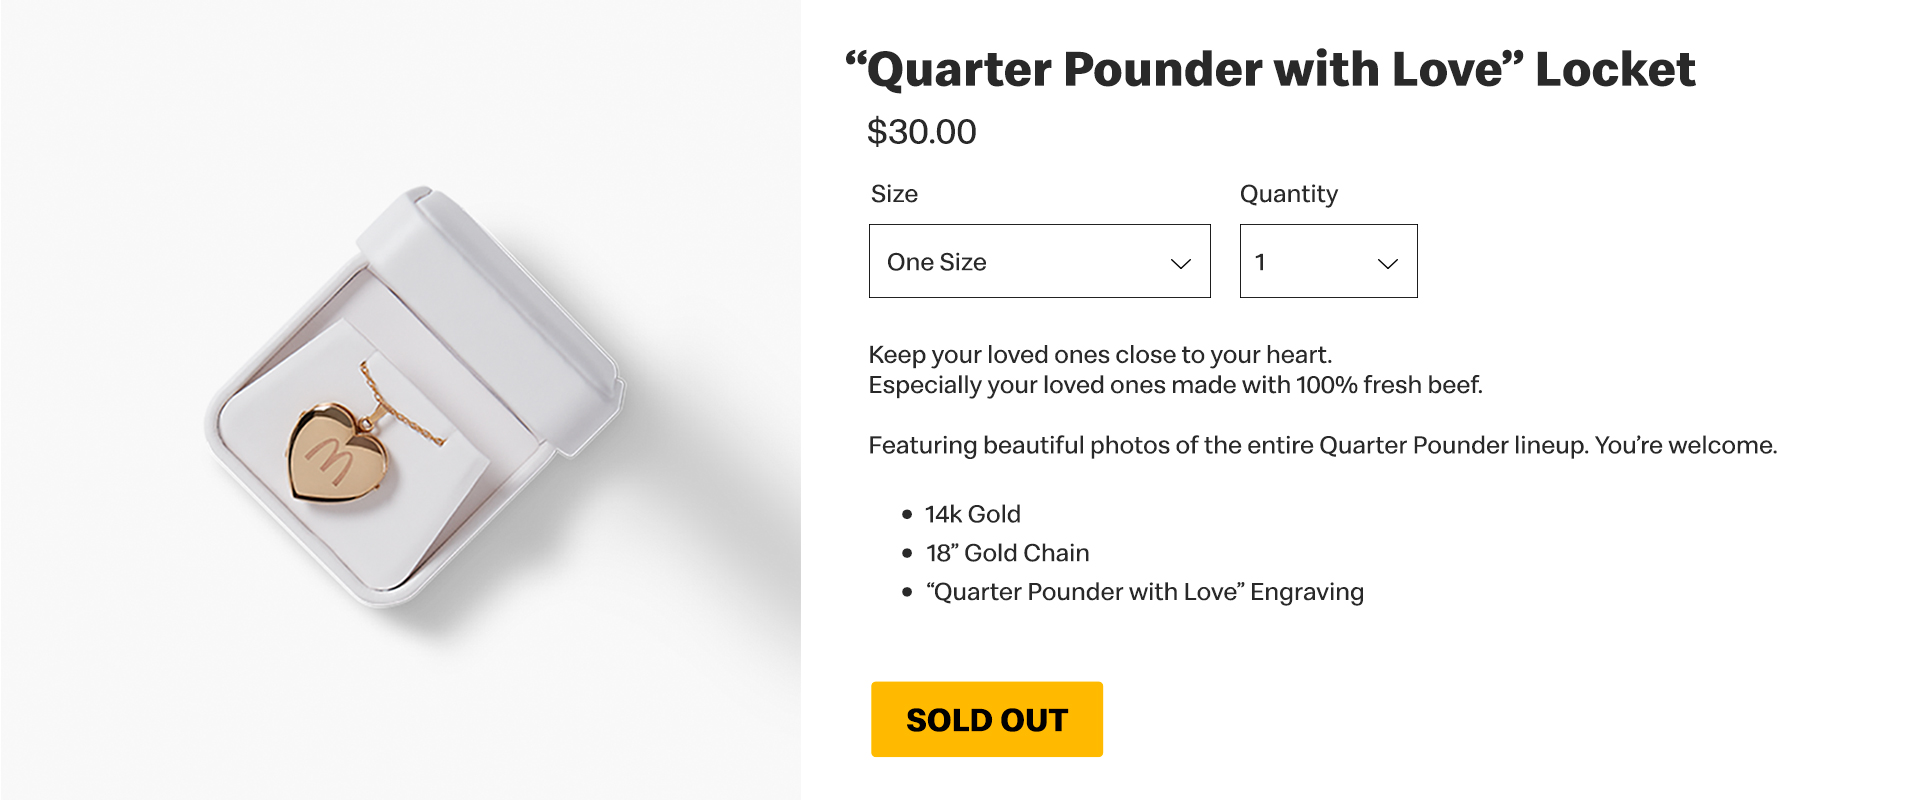Click "Keep your loved ones close" text line
The image size is (1925, 800).
(1100, 355)
